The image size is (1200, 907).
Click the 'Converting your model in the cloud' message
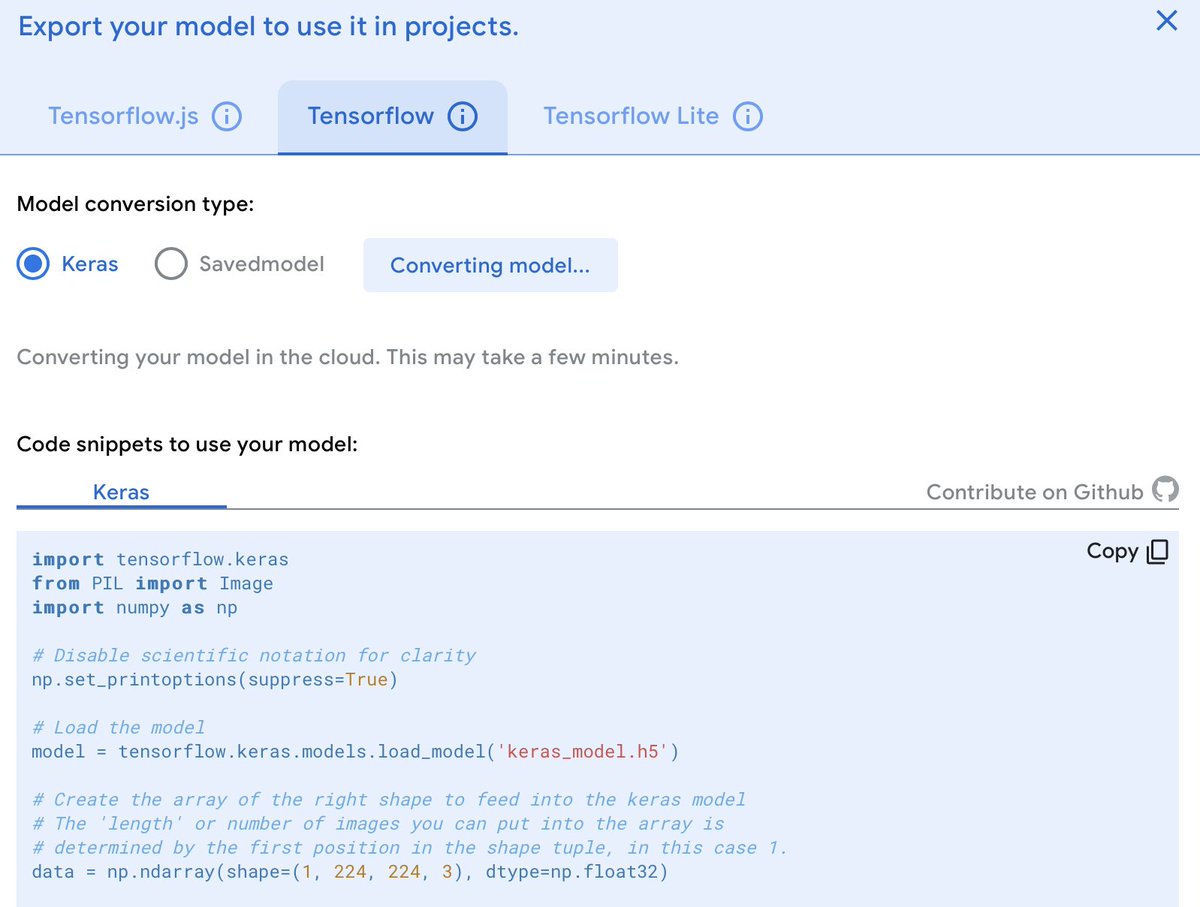(x=348, y=357)
